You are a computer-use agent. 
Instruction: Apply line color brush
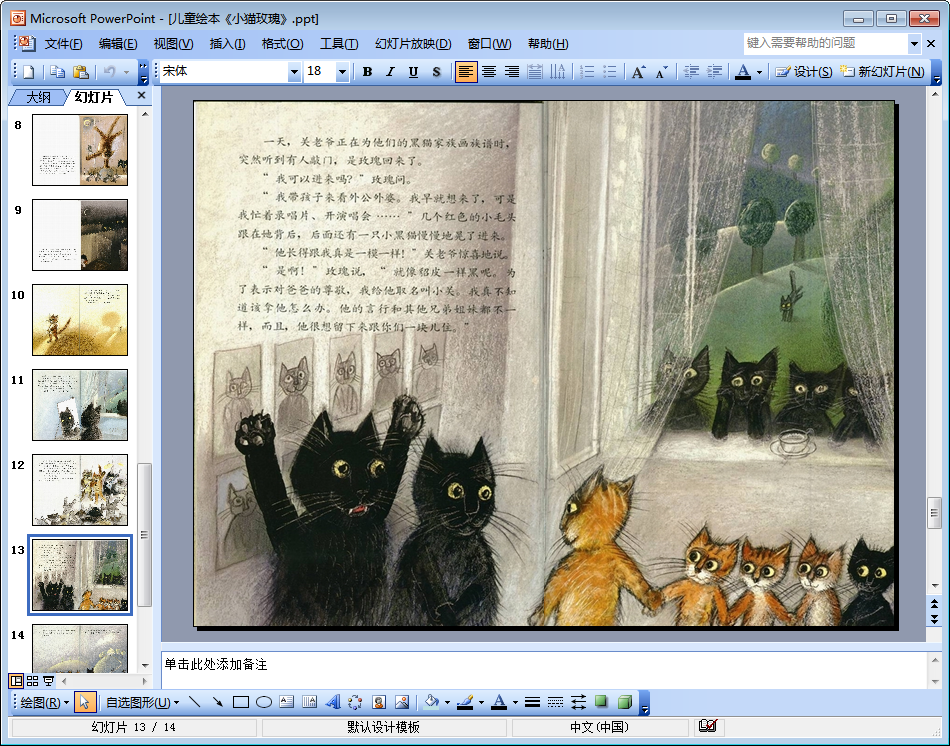click(465, 702)
